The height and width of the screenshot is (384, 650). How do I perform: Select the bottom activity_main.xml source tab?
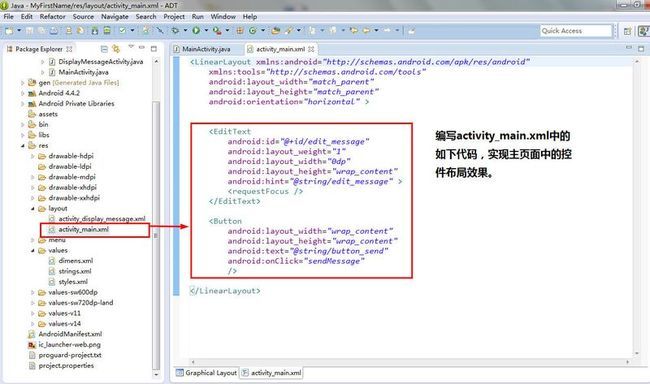272,373
